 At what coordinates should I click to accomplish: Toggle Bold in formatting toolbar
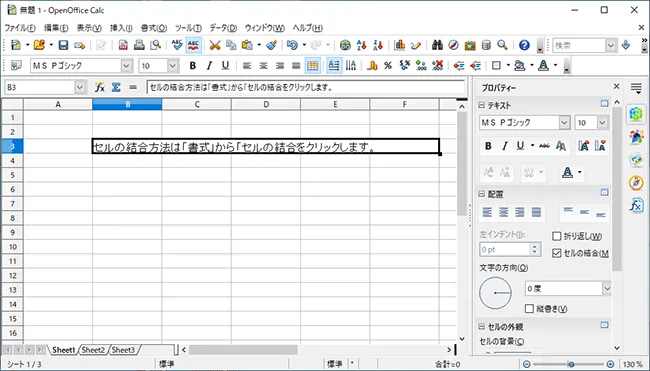tap(192, 65)
